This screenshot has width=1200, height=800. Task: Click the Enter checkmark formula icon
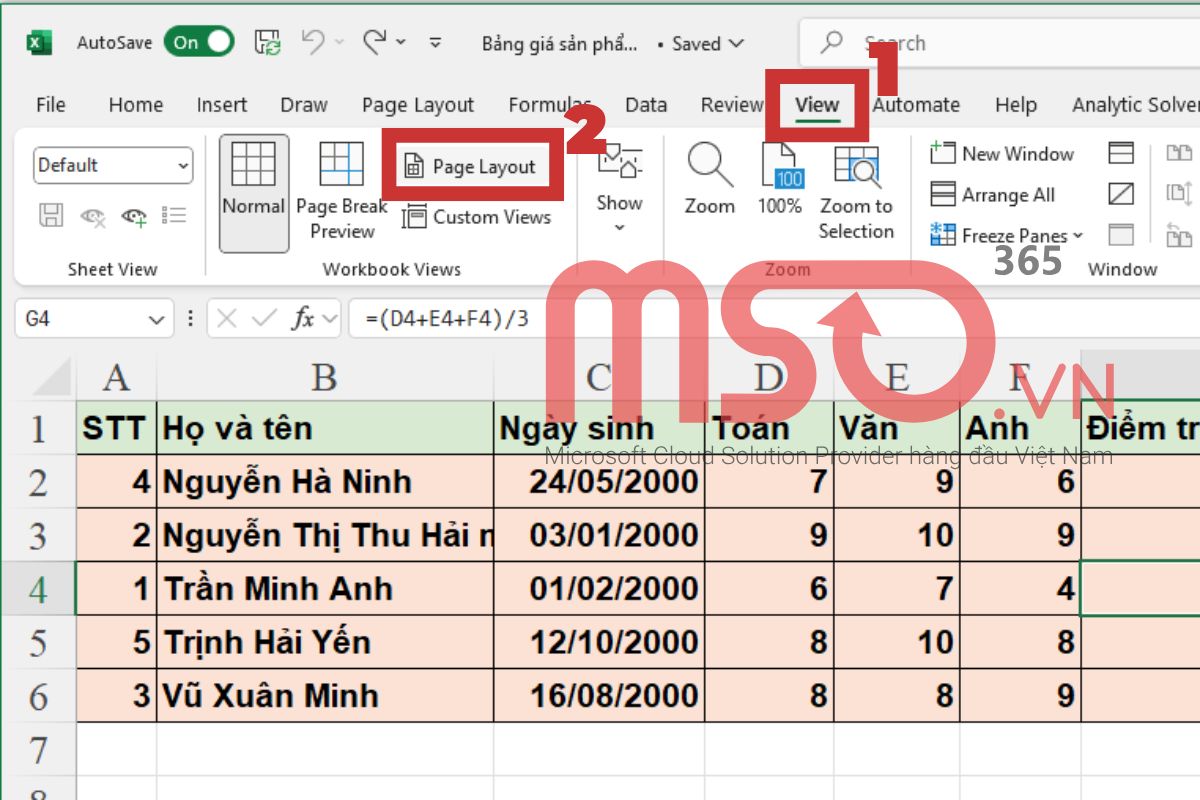(x=264, y=319)
